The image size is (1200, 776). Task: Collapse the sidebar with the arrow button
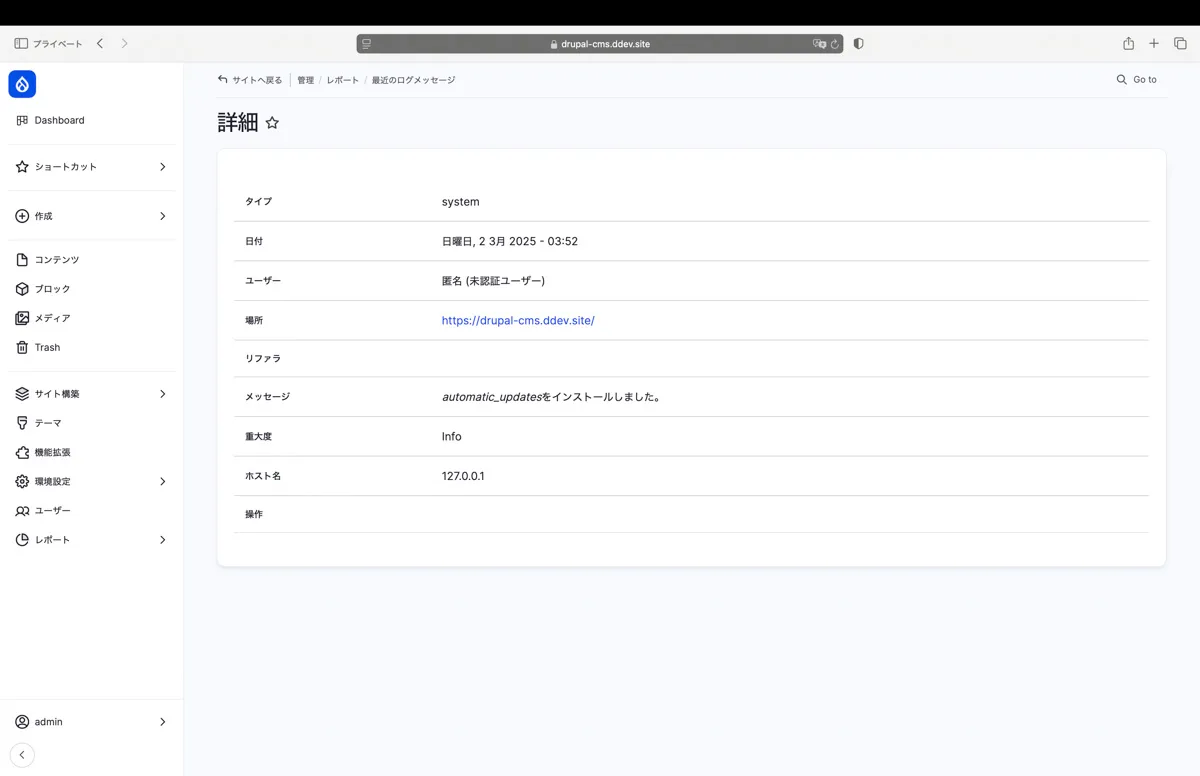click(x=22, y=755)
